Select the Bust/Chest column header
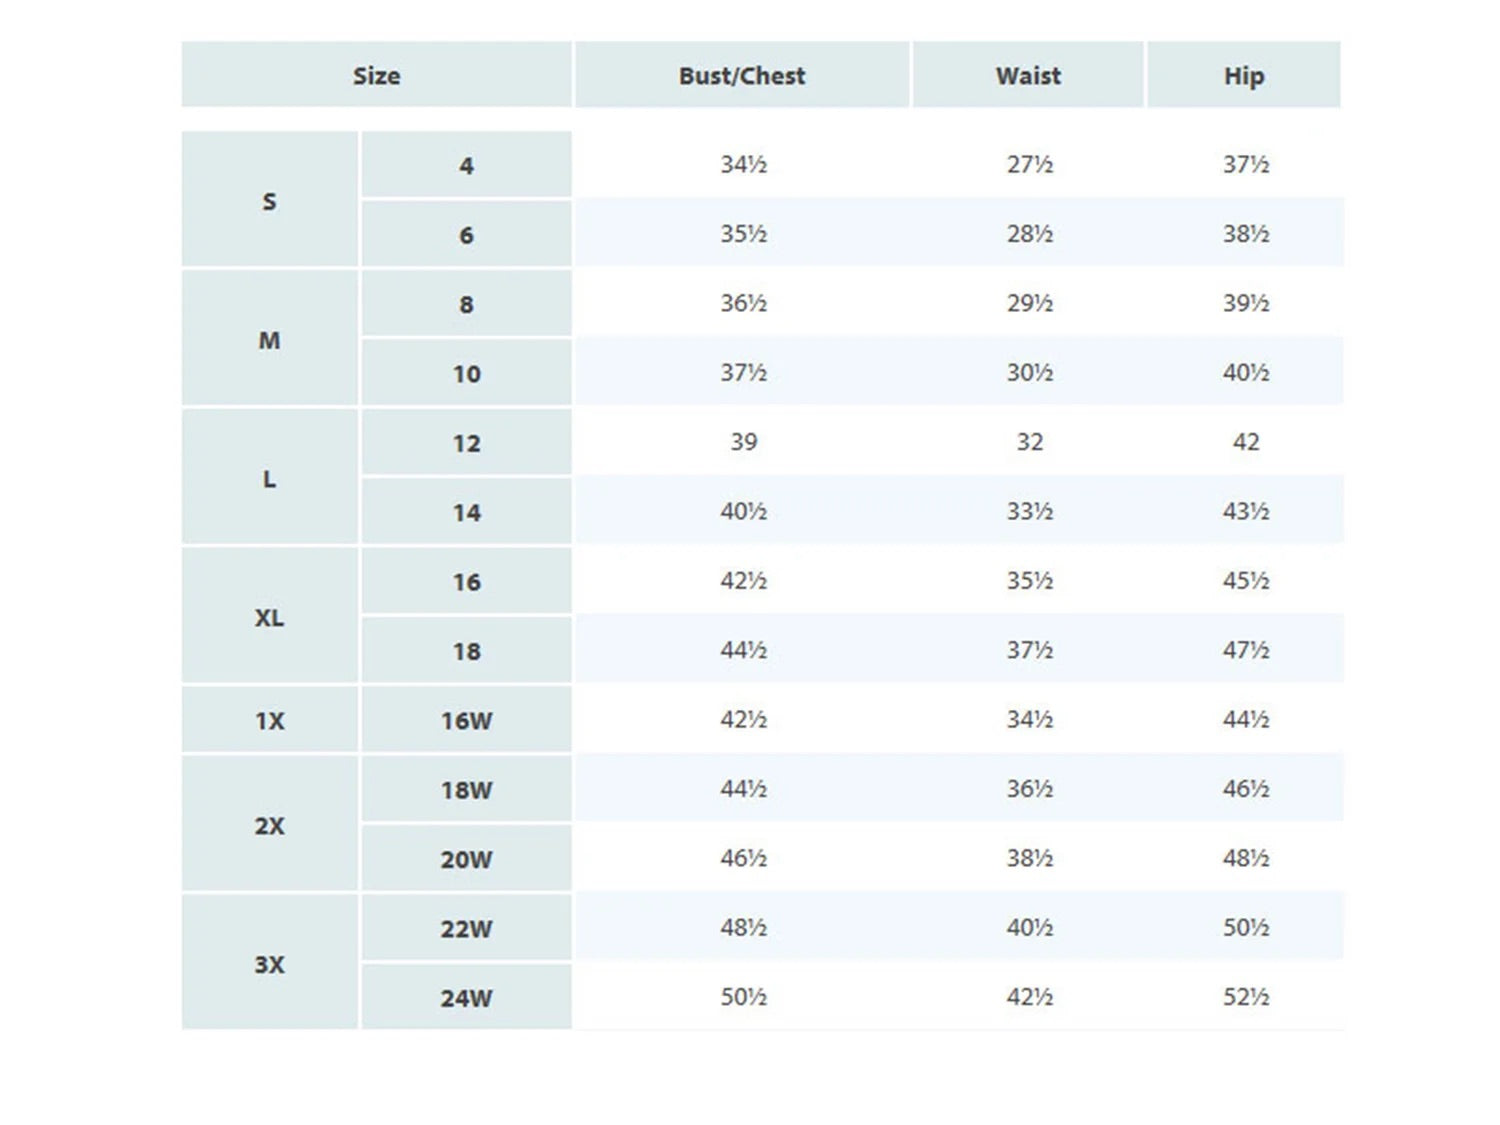Image resolution: width=1500 pixels, height=1125 pixels. click(742, 75)
